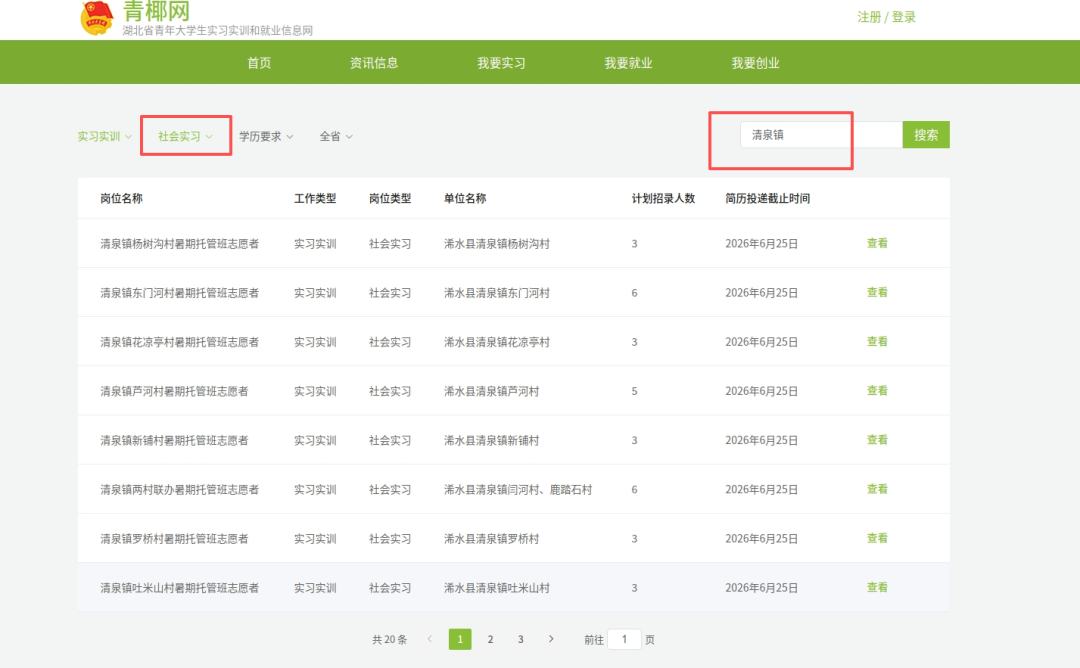View 清泉镇花凉亭村 position via 查看
Image resolution: width=1080 pixels, height=668 pixels.
877,341
